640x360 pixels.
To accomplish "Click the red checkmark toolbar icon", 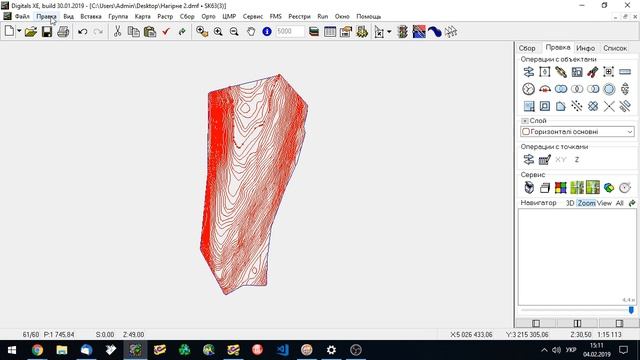I will (x=166, y=31).
